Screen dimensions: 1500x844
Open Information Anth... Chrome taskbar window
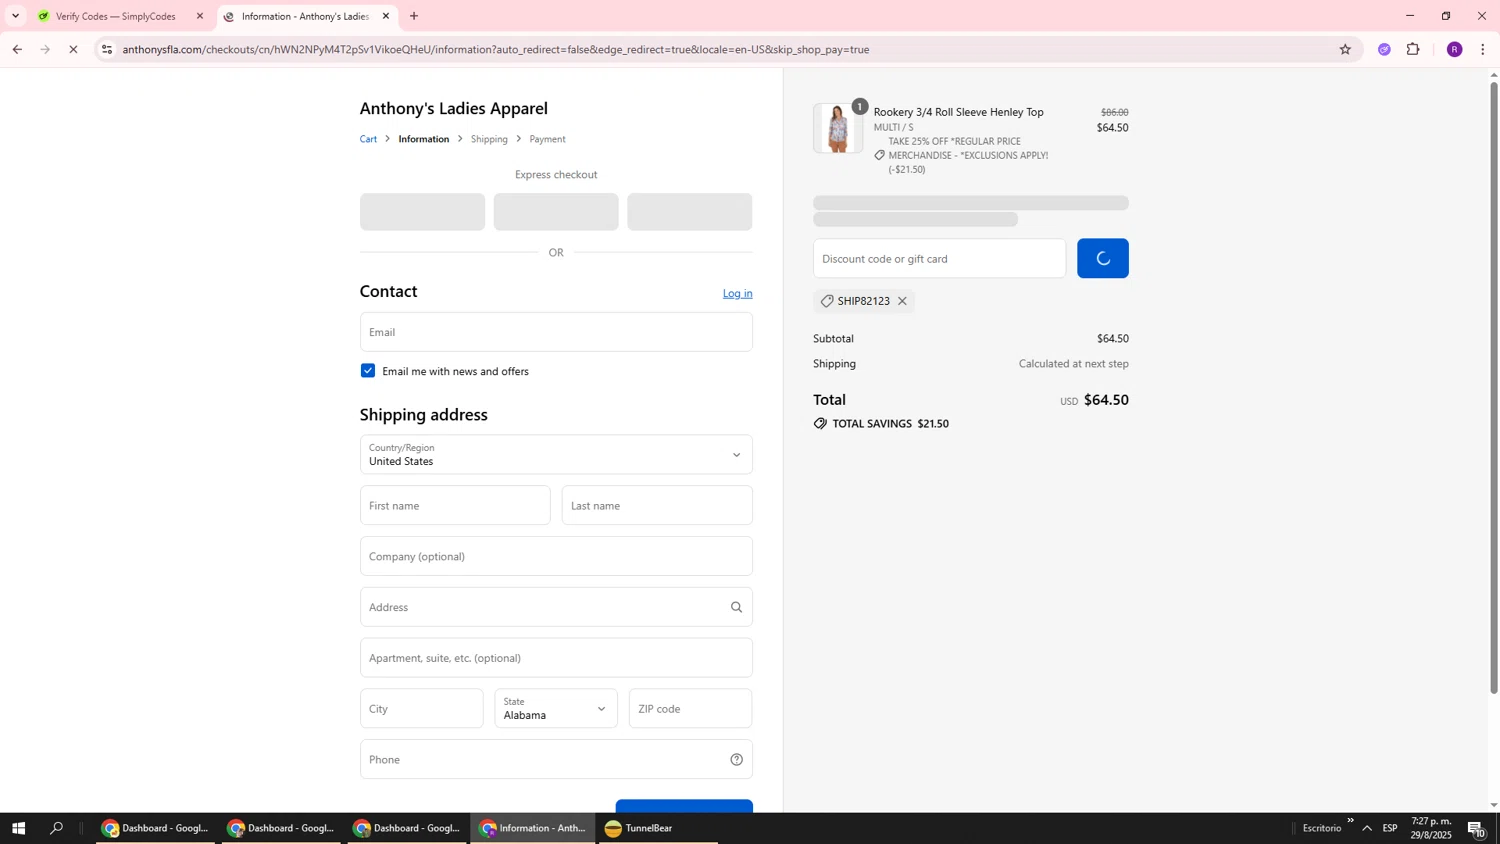(532, 828)
